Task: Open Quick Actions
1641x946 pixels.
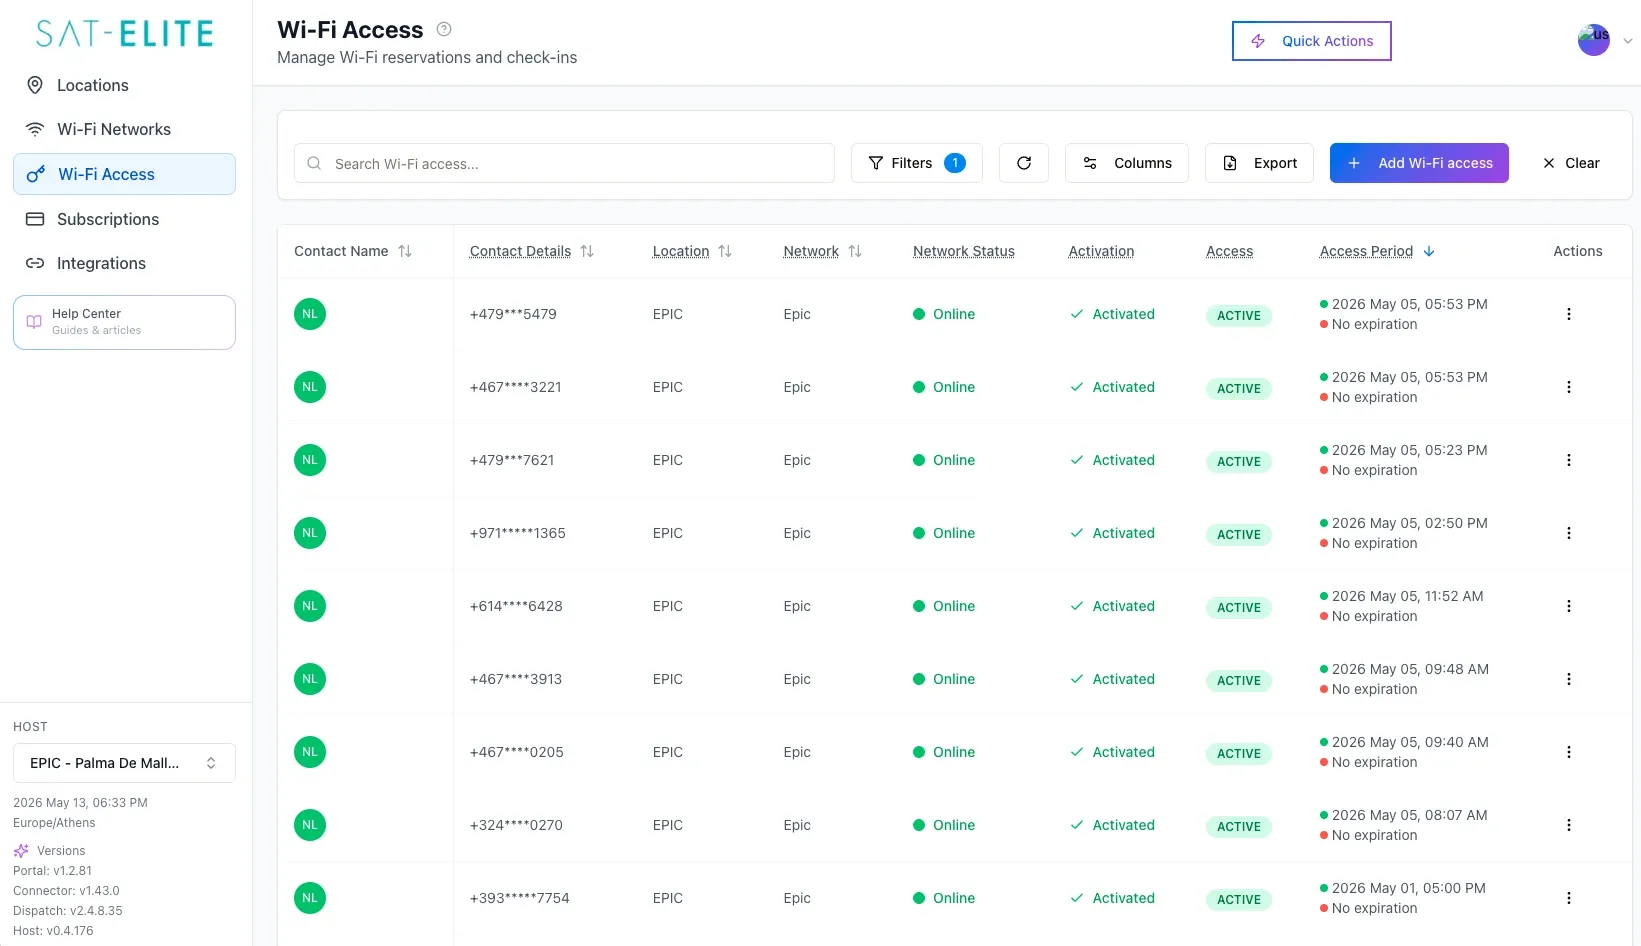Action: coord(1311,41)
